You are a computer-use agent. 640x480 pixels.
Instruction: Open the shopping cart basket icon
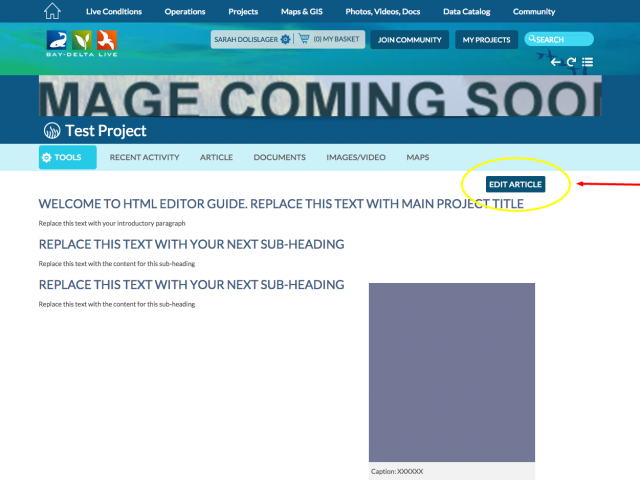[304, 39]
